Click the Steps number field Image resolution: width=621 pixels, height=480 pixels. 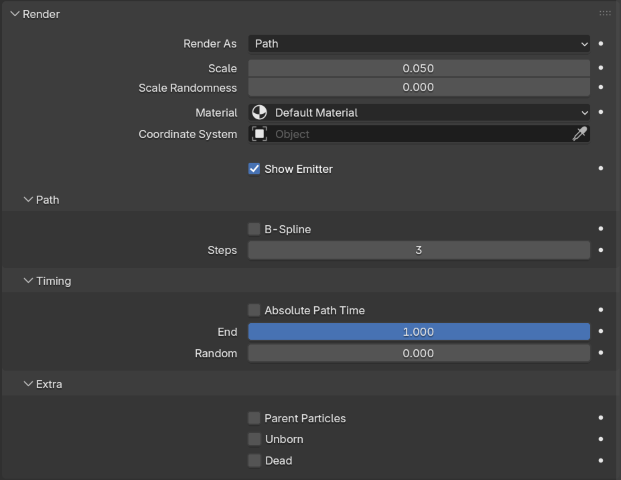(419, 250)
